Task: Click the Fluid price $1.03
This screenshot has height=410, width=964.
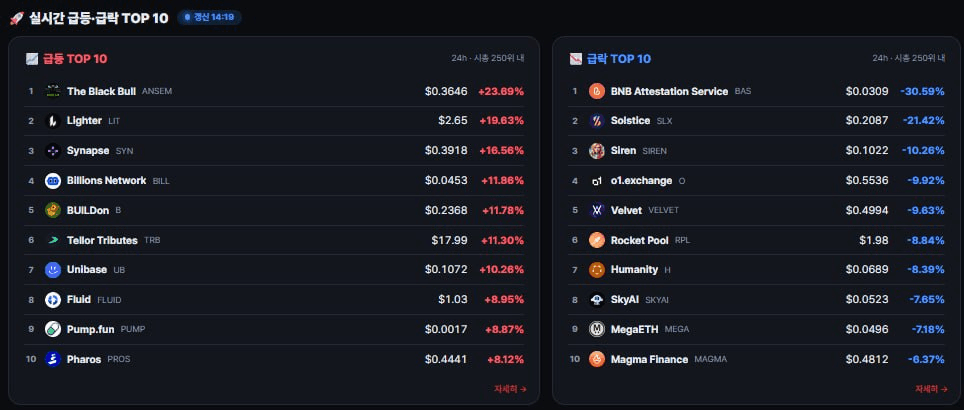Action: pyautogui.click(x=452, y=299)
